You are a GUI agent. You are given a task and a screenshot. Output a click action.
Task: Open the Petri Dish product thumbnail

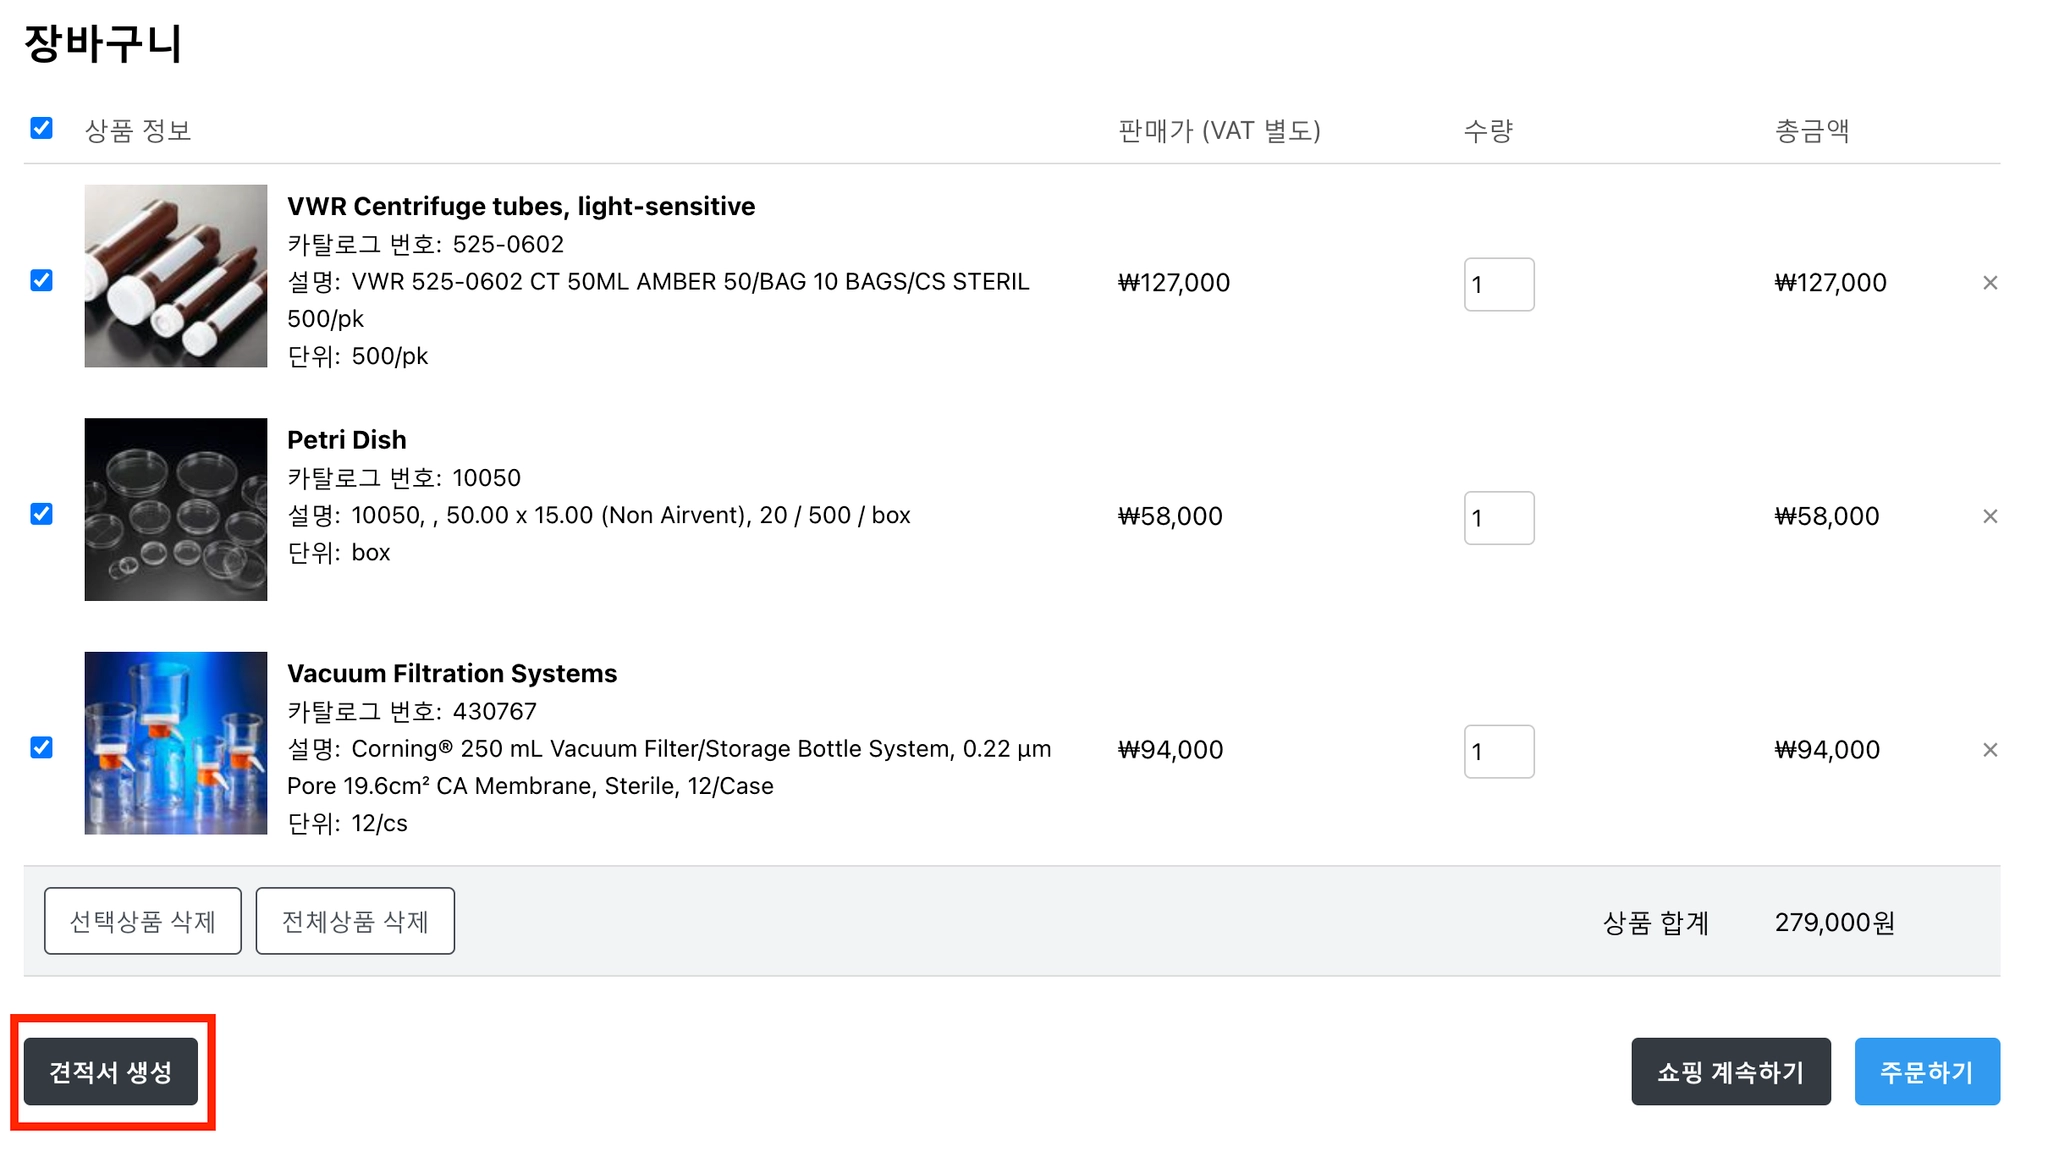176,509
